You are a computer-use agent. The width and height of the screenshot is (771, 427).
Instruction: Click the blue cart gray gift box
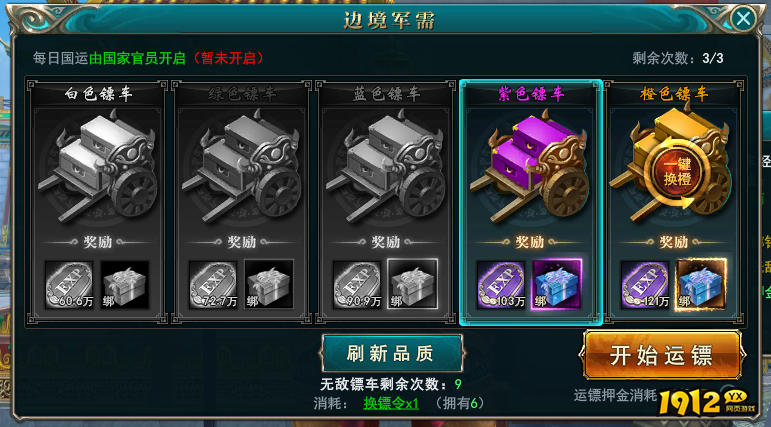click(413, 285)
